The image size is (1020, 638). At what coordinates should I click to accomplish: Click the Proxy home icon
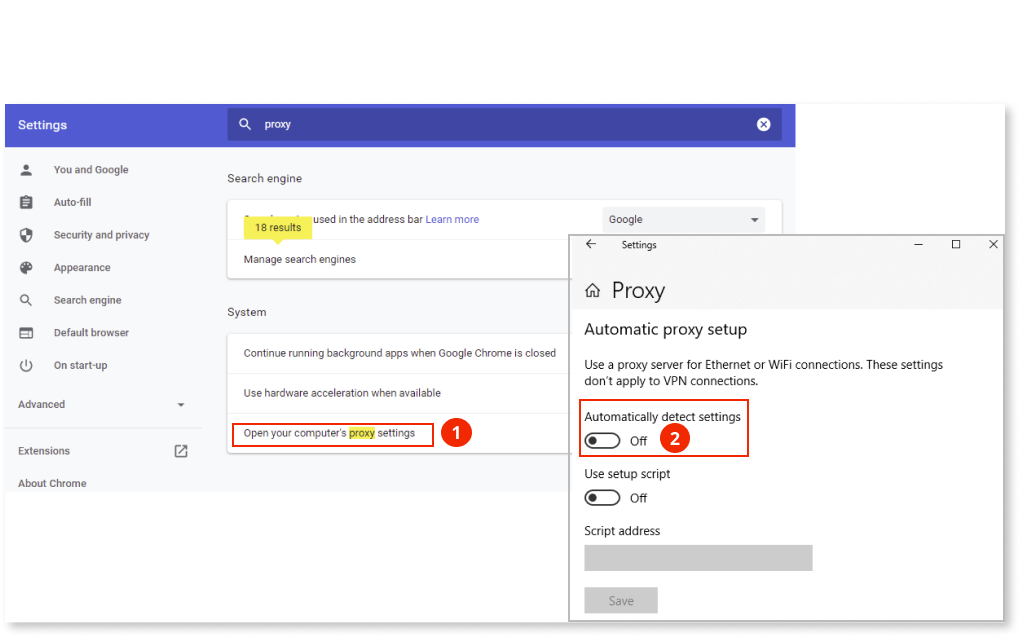click(x=593, y=291)
